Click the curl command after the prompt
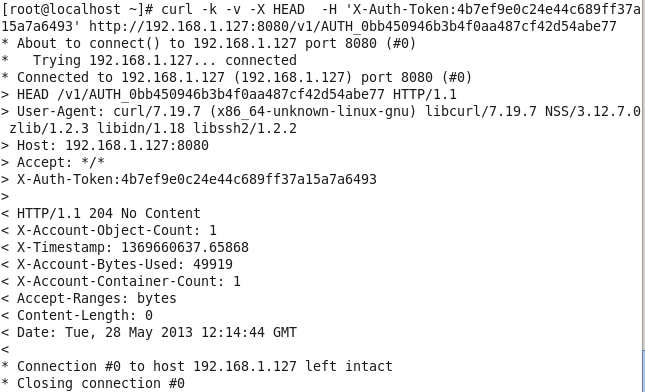This screenshot has width=645, height=392. (401, 9)
